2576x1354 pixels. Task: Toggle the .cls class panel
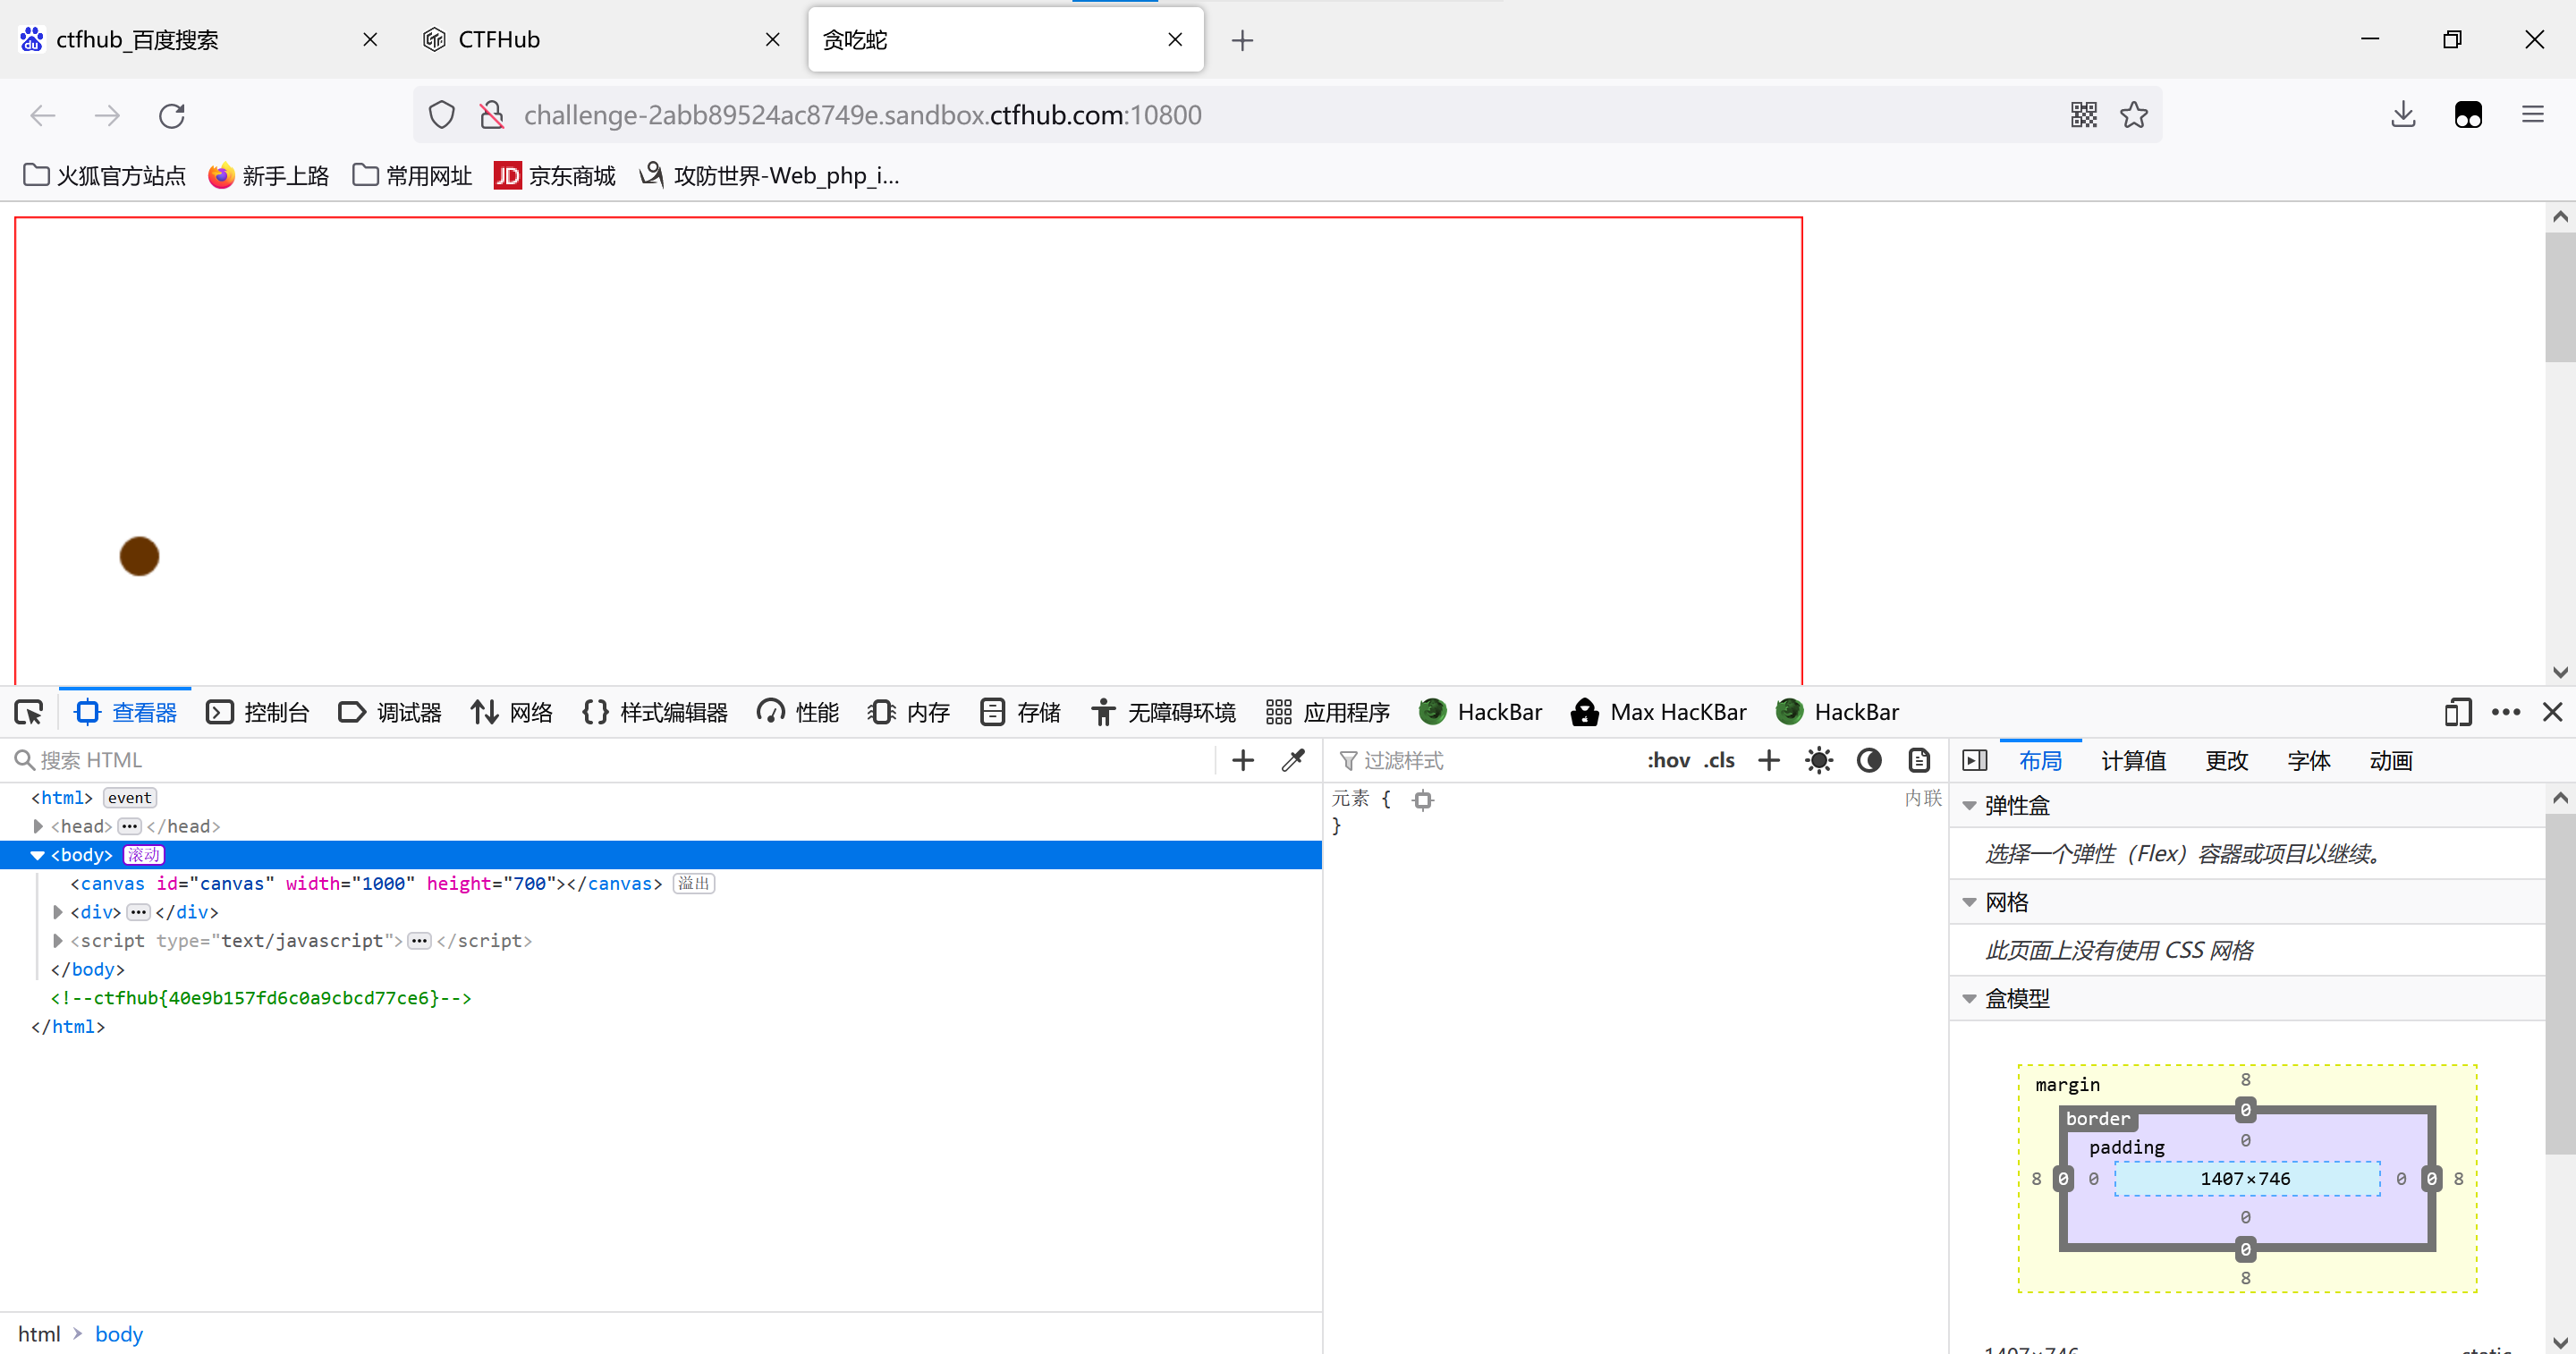click(1719, 760)
